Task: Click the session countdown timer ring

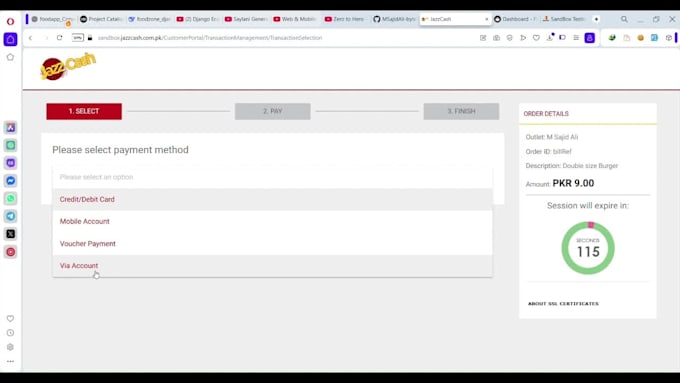Action: [588, 248]
